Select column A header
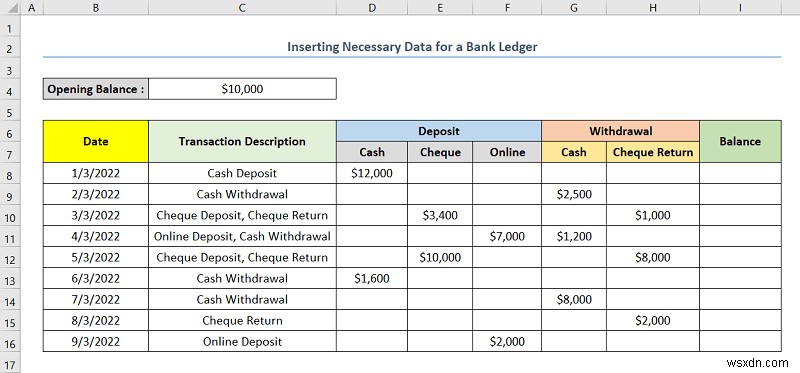800x373 pixels. [x=33, y=8]
